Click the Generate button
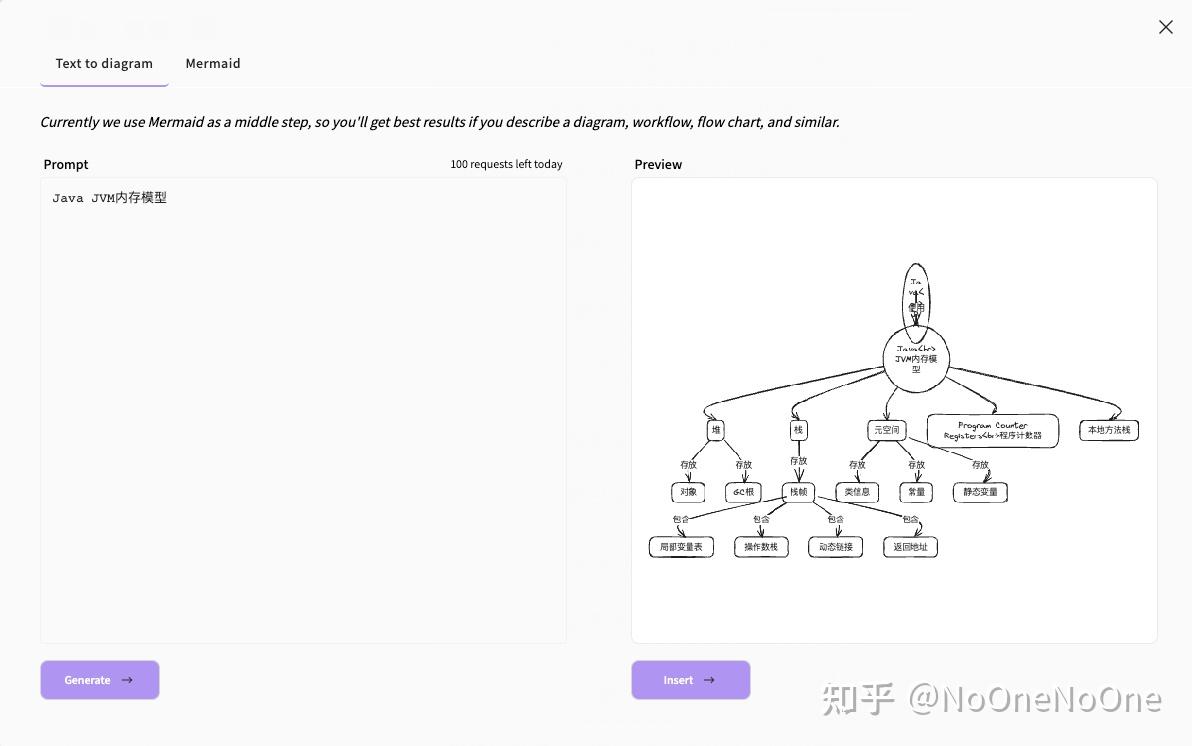Image resolution: width=1192 pixels, height=746 pixels. 100,680
